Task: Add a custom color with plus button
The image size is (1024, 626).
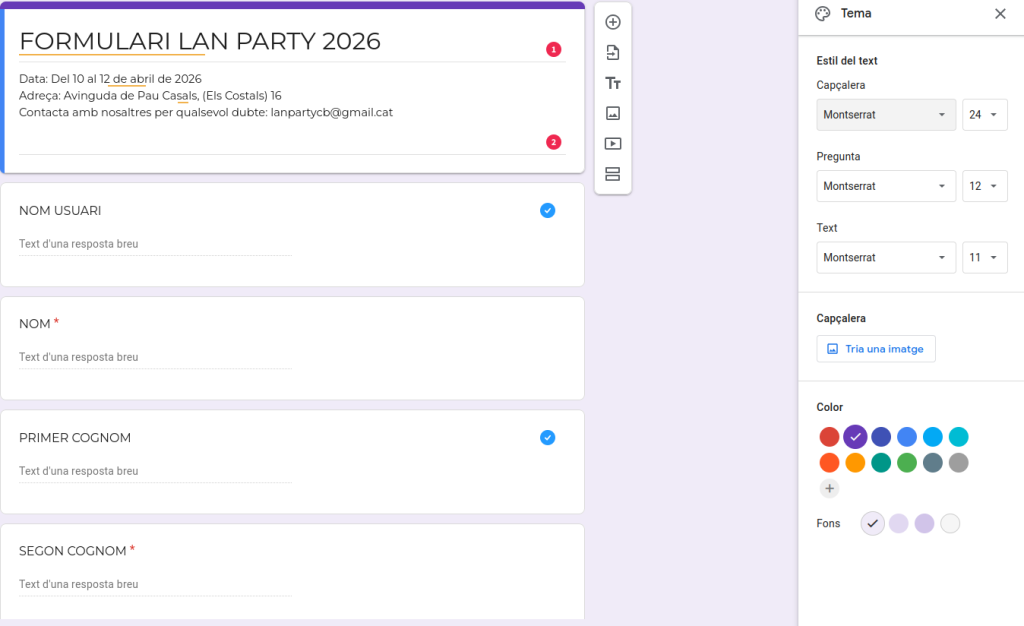Action: [829, 489]
